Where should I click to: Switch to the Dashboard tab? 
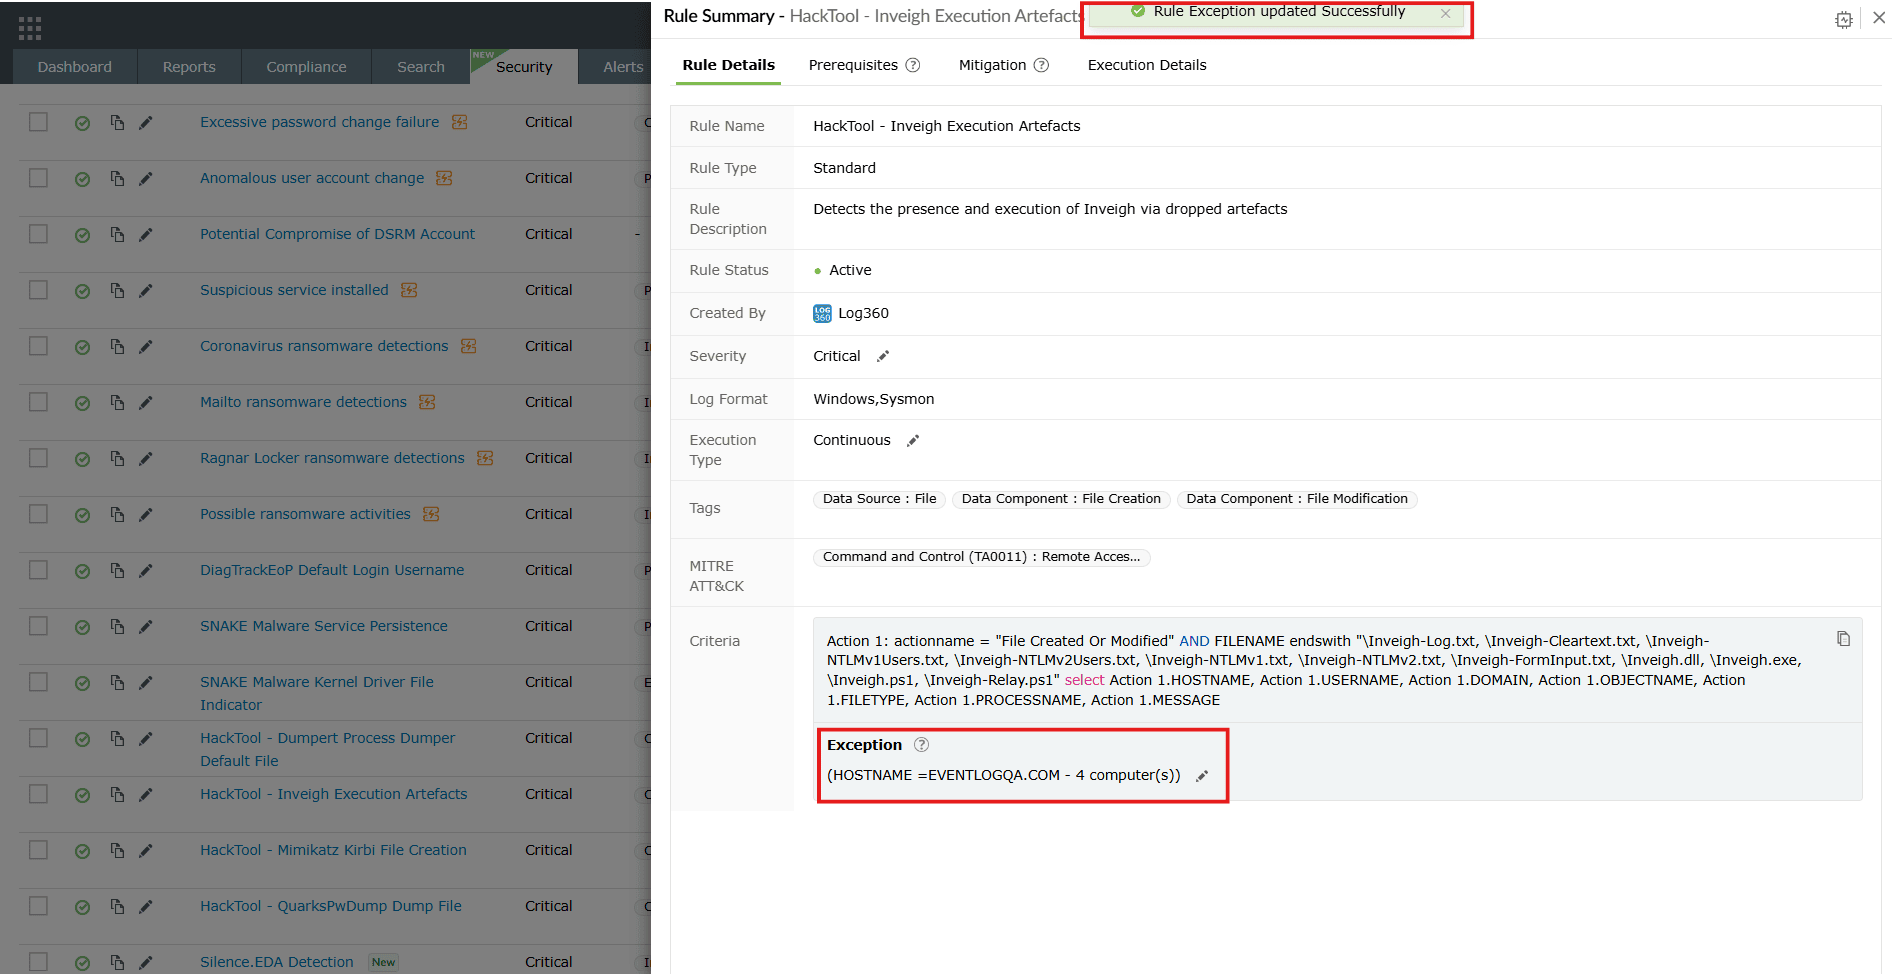(x=75, y=67)
